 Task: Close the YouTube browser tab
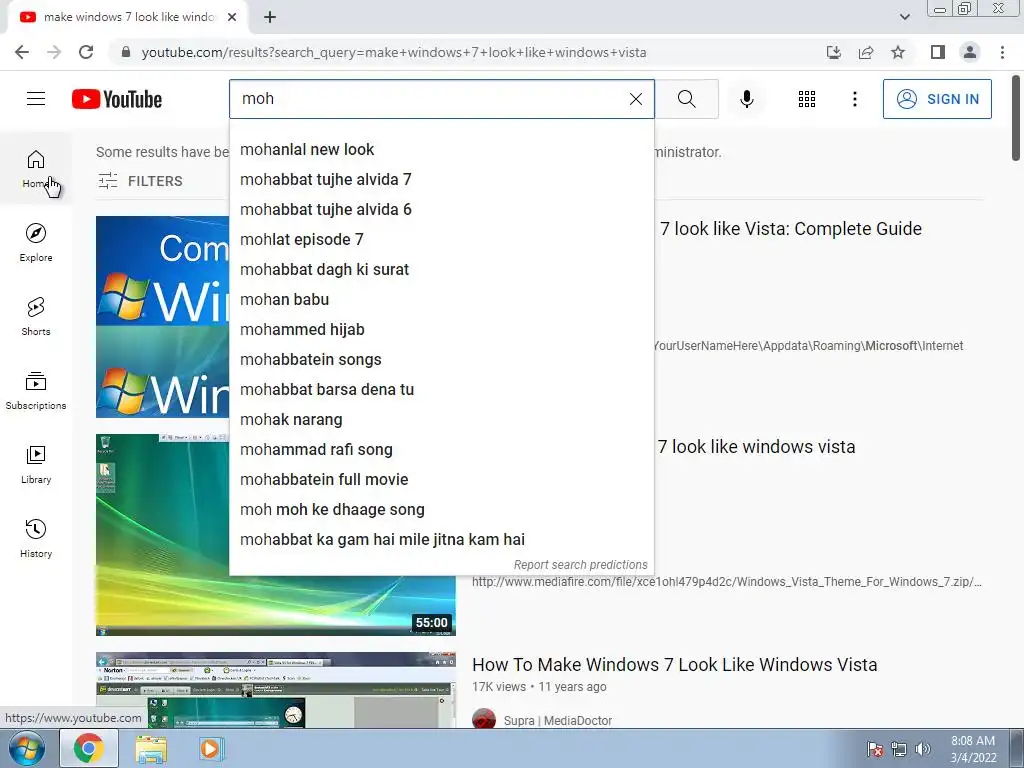[x=232, y=17]
